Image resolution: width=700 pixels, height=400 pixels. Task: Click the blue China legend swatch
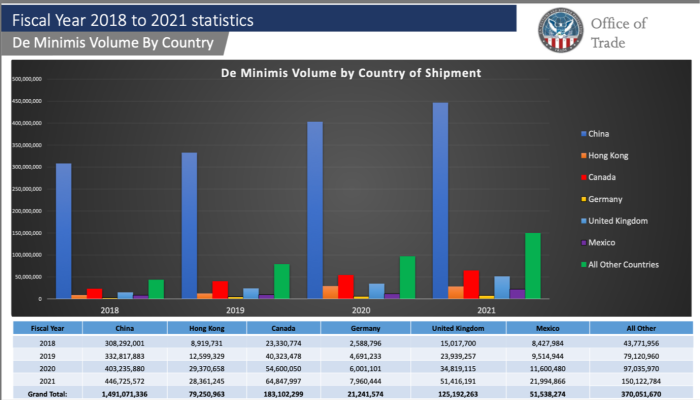(x=584, y=133)
